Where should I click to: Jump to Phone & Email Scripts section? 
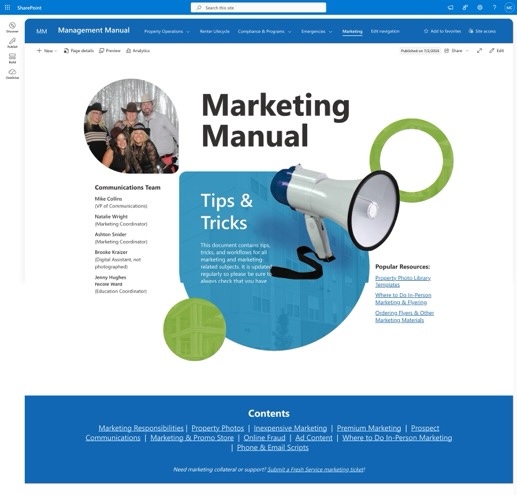272,447
